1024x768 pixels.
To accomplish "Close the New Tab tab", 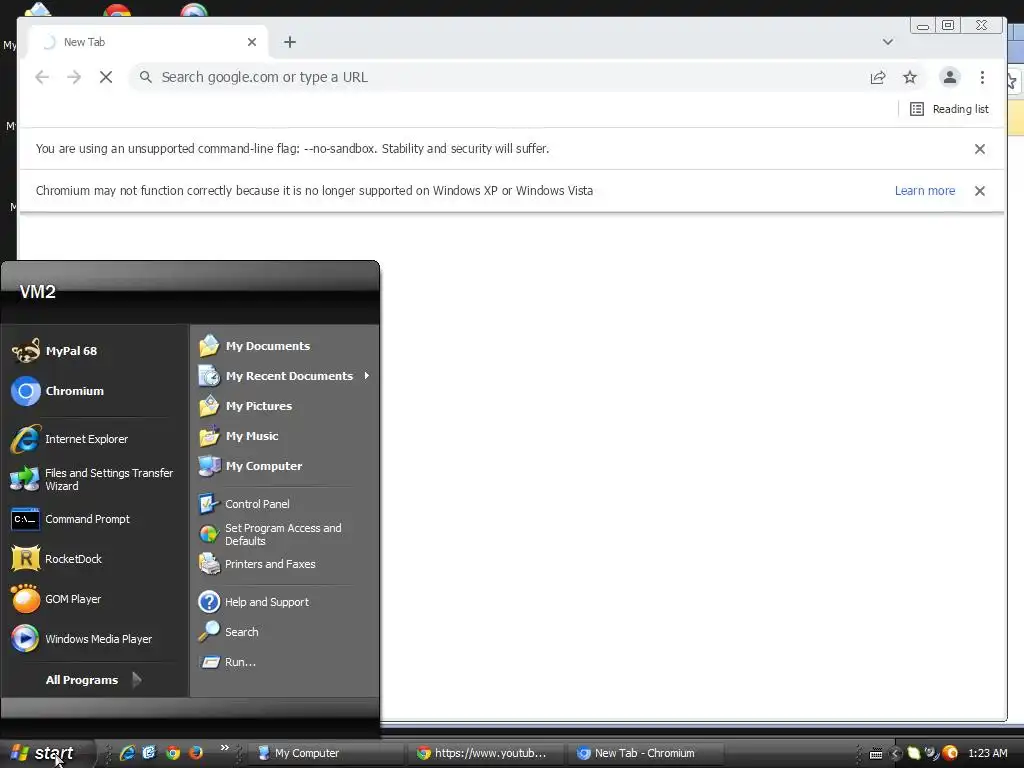I will [x=252, y=42].
